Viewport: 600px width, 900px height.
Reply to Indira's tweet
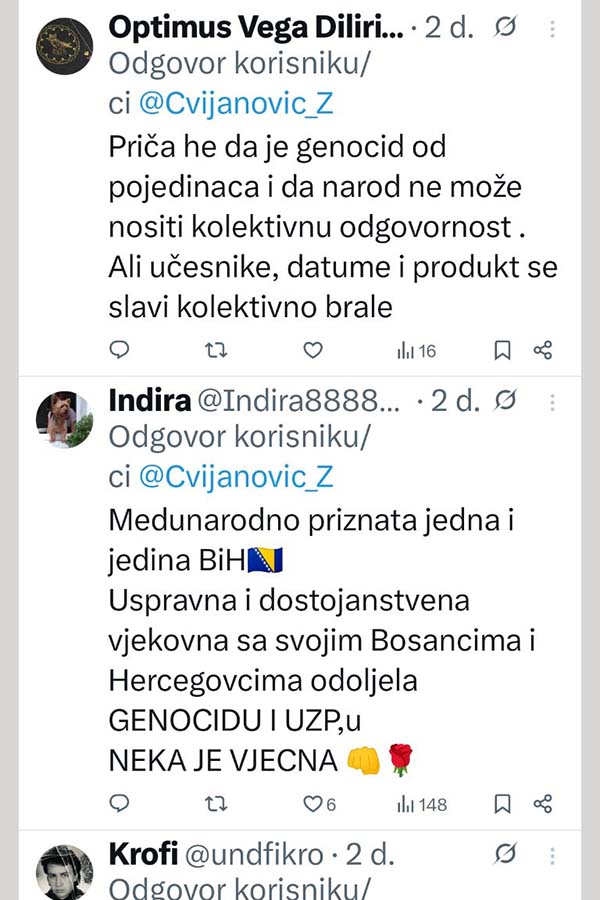pyautogui.click(x=119, y=803)
